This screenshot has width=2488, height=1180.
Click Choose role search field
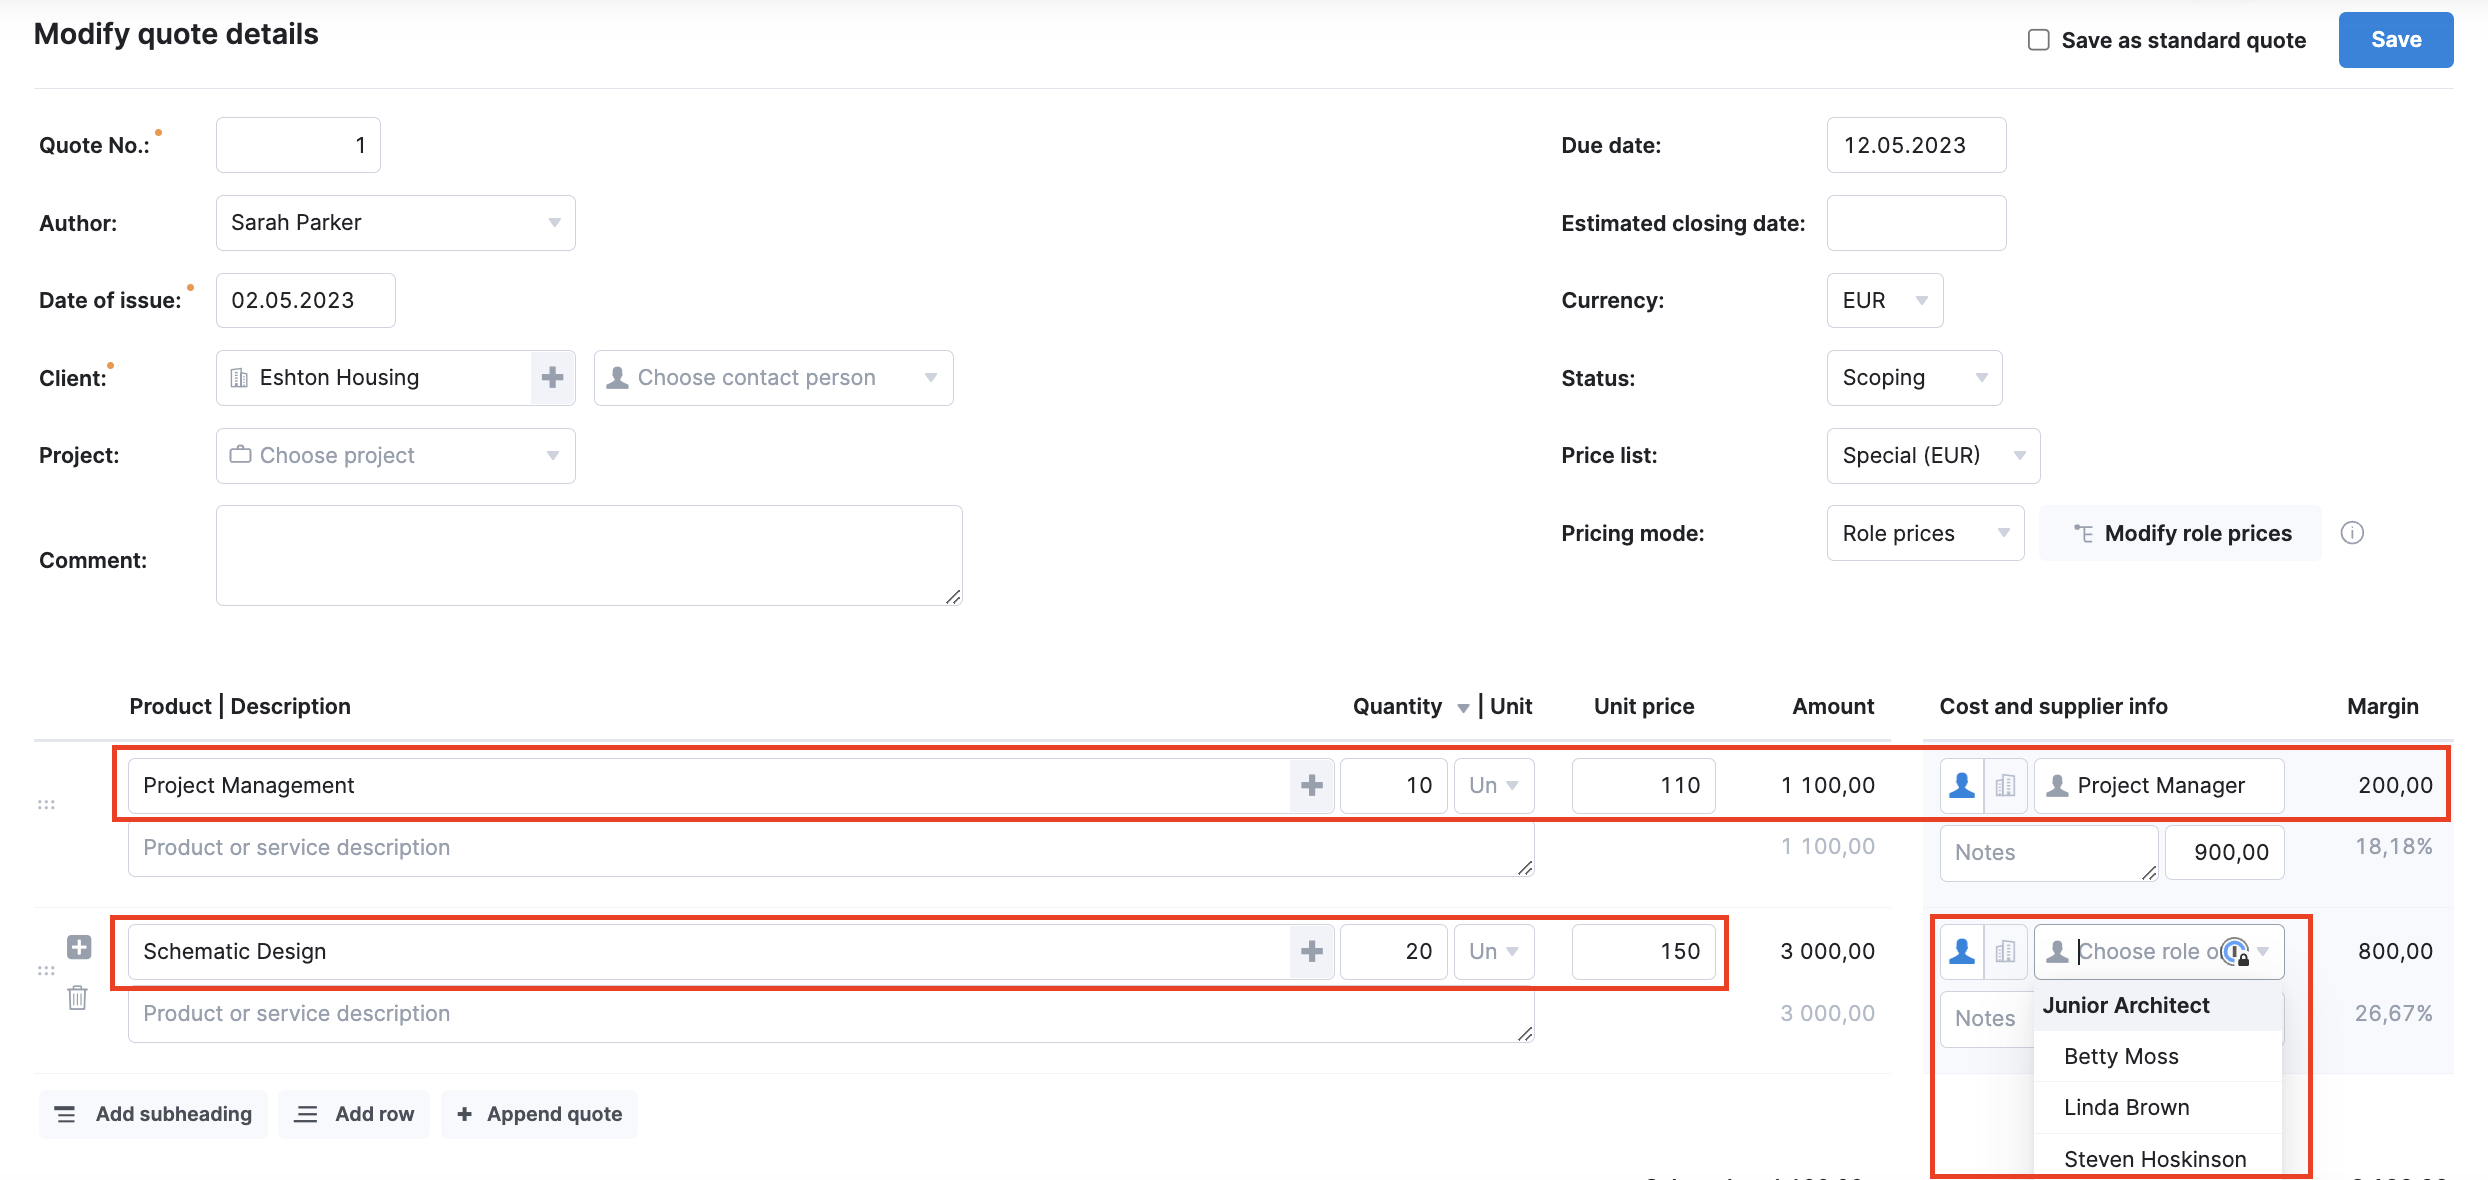click(x=2159, y=952)
